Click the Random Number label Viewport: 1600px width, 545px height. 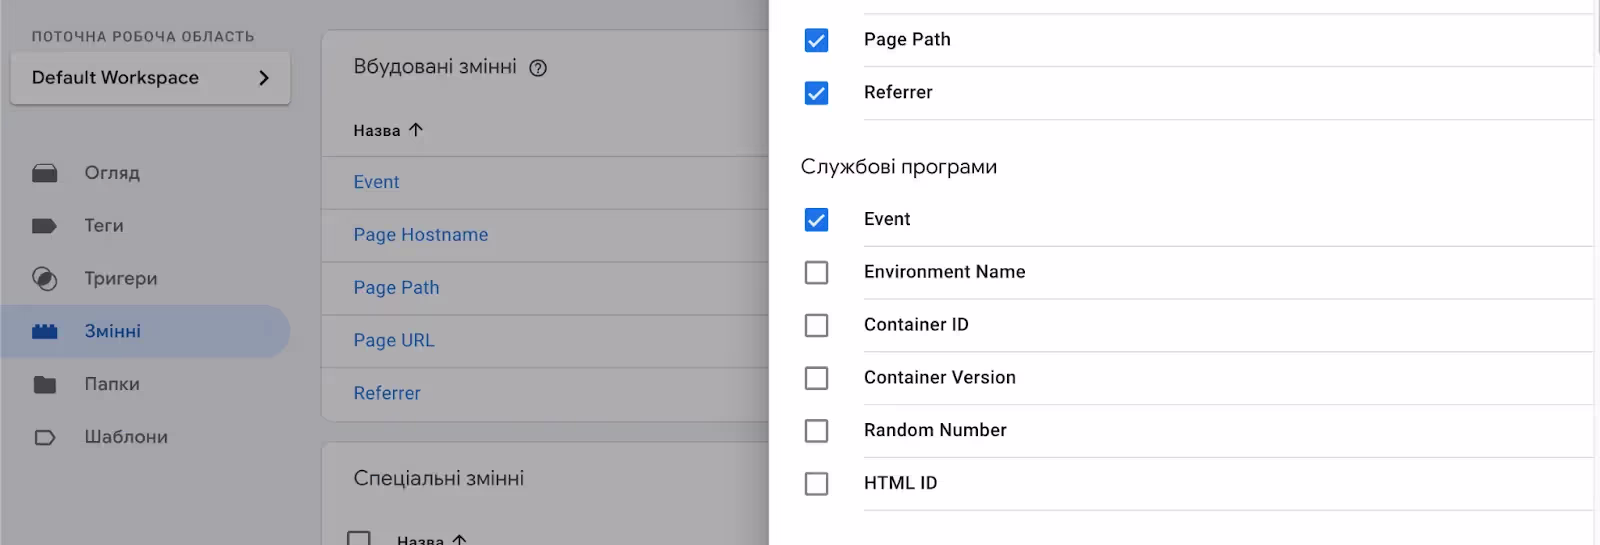935,431
